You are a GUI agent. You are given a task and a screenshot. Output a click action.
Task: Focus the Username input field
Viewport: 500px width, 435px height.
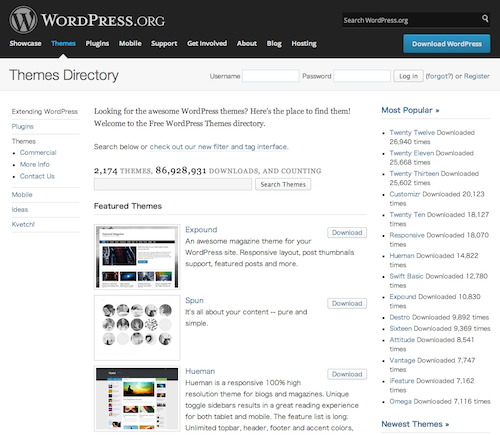tap(271, 76)
